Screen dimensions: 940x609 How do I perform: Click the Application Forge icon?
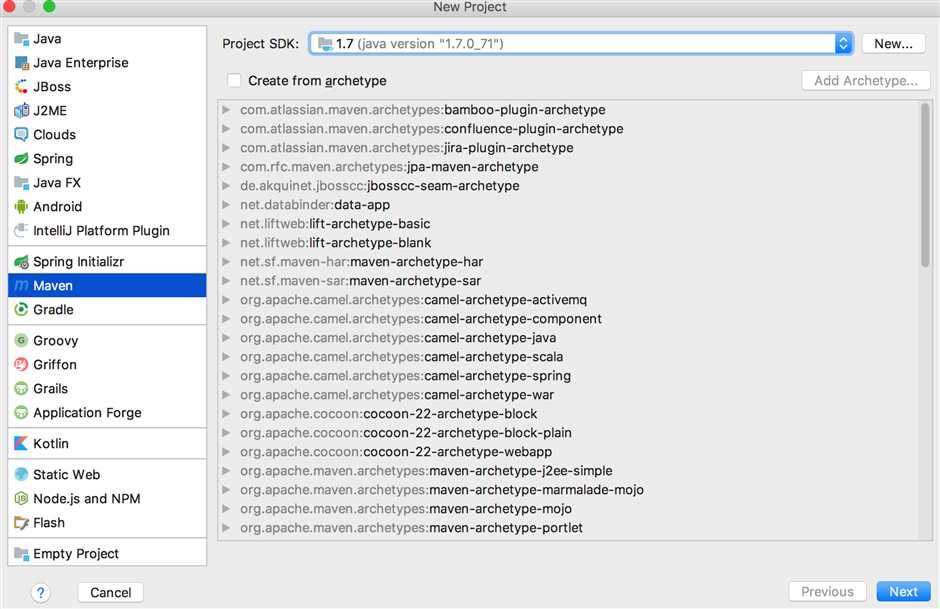[21, 412]
